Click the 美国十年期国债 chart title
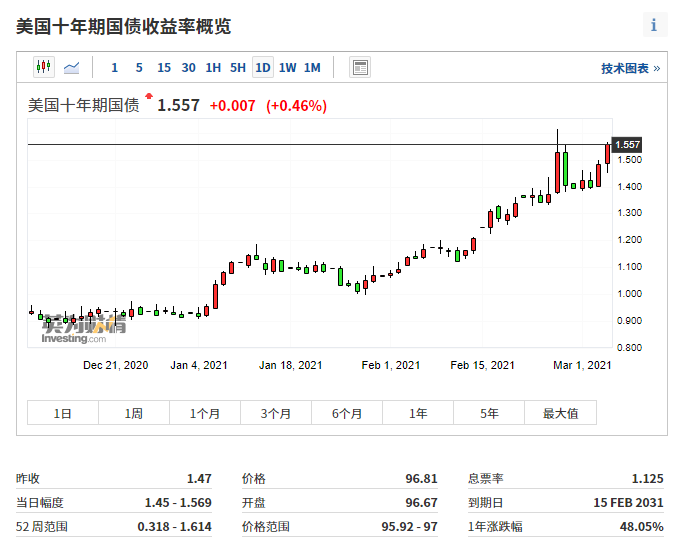 83,105
